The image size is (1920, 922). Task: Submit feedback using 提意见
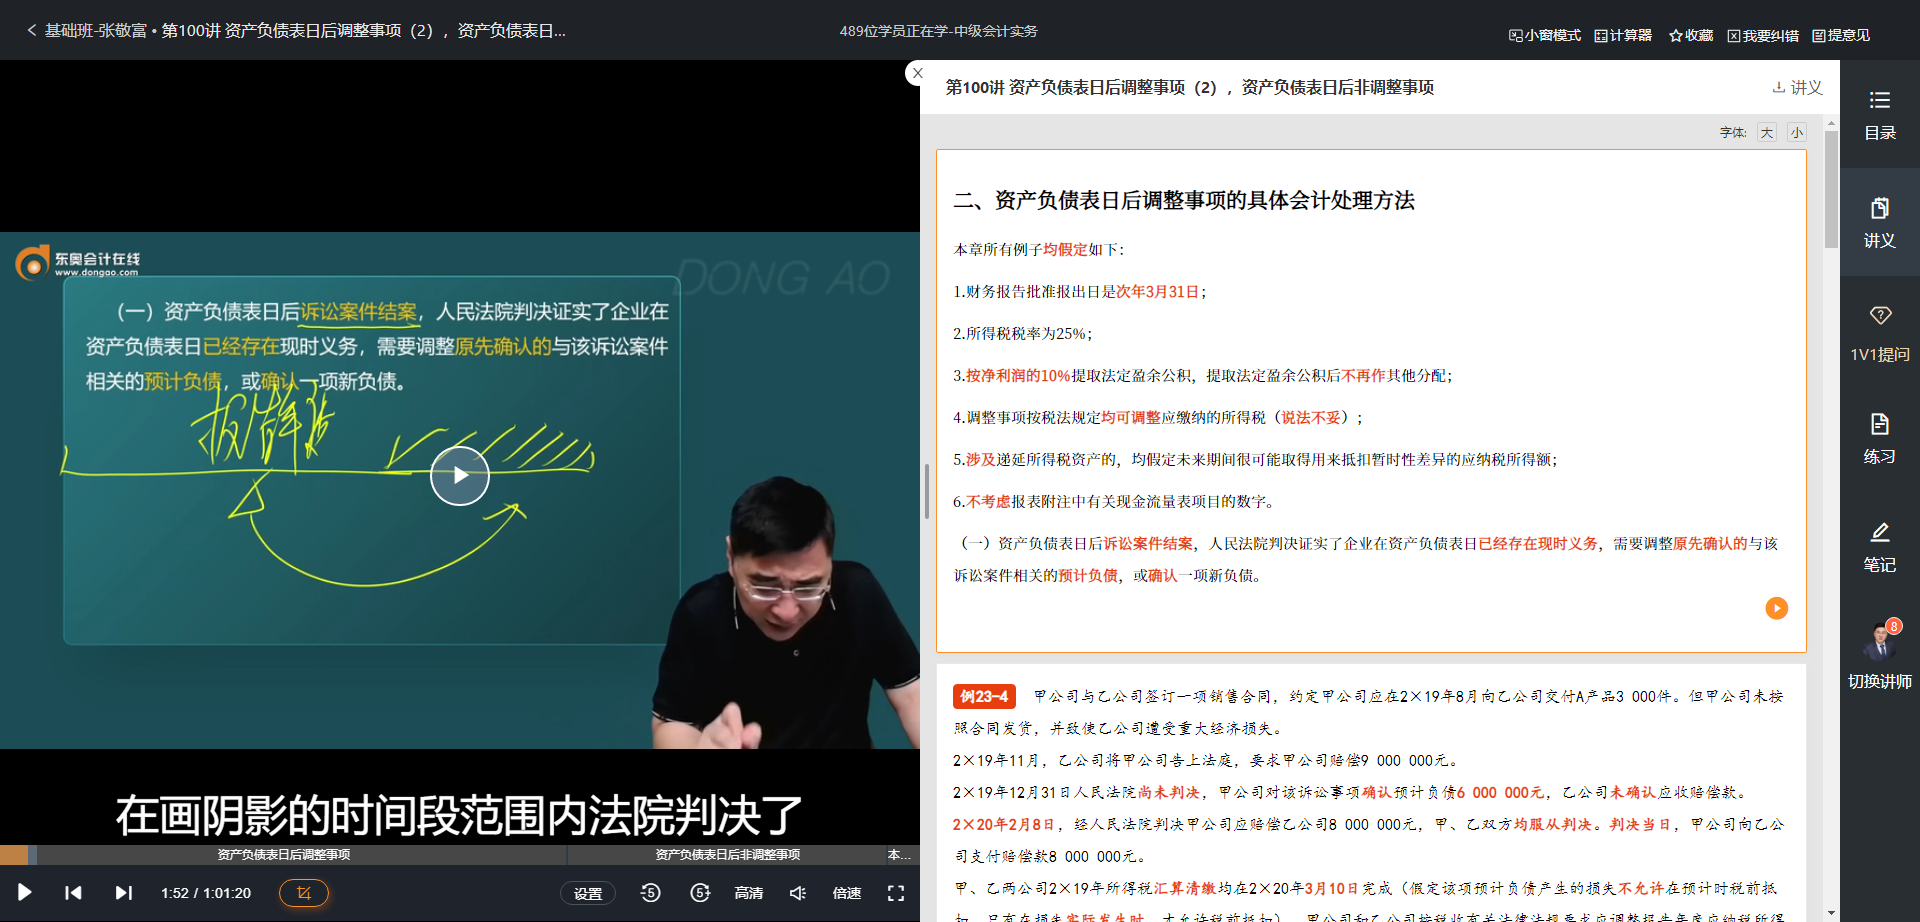coord(1843,33)
